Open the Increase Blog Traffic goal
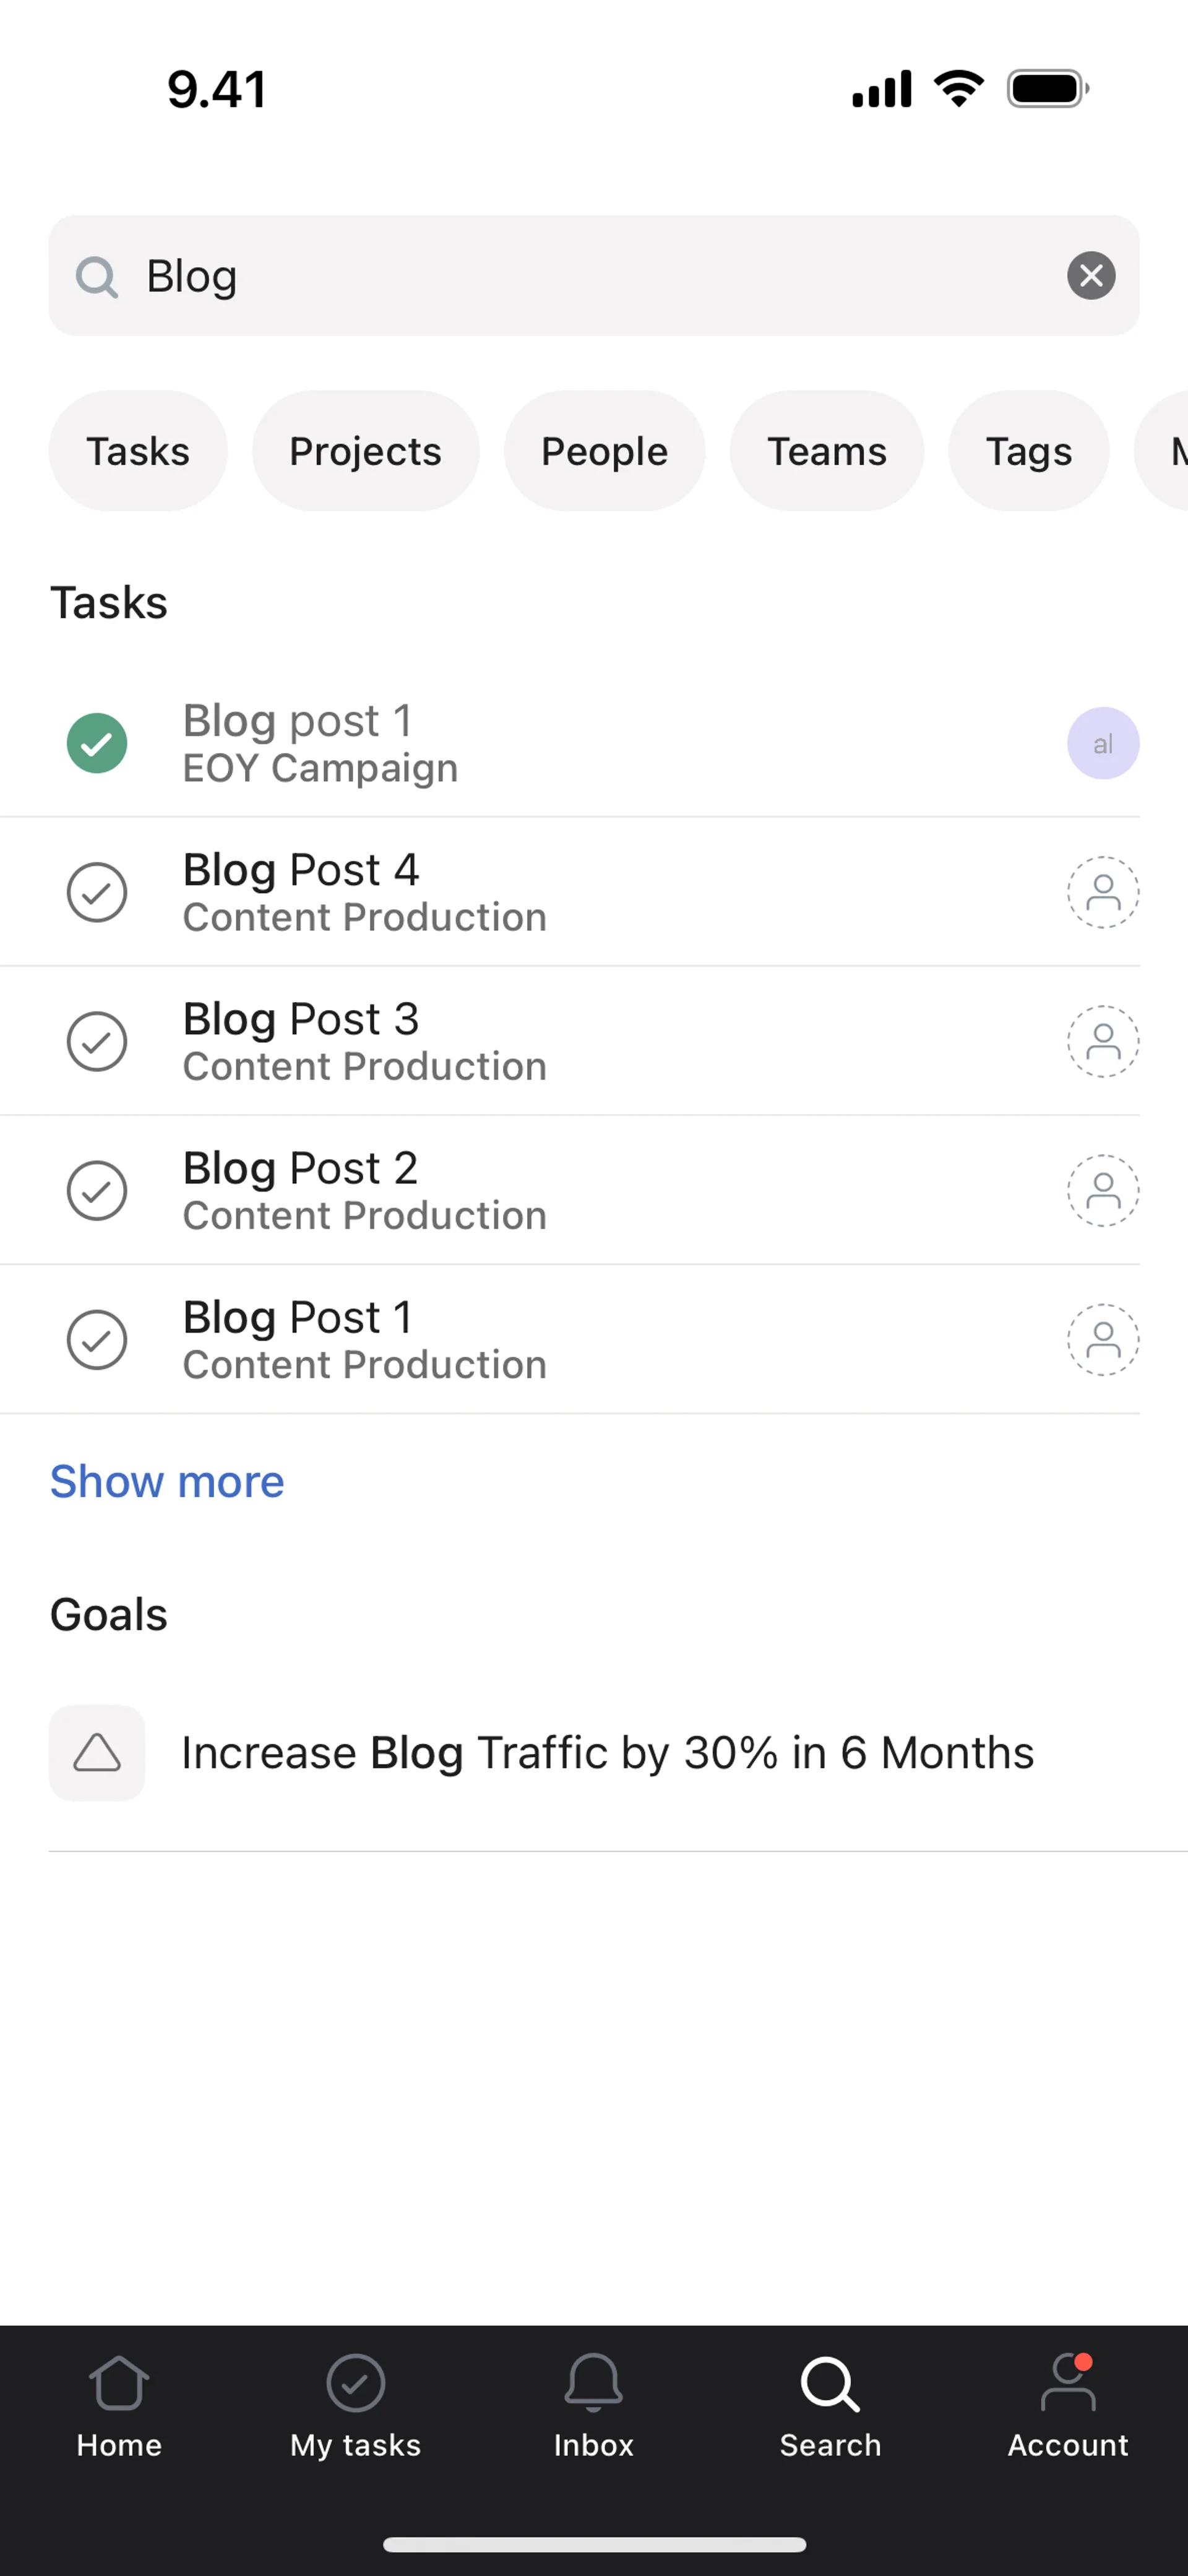Screen dimensions: 1188x2576 pyautogui.click(x=606, y=1753)
